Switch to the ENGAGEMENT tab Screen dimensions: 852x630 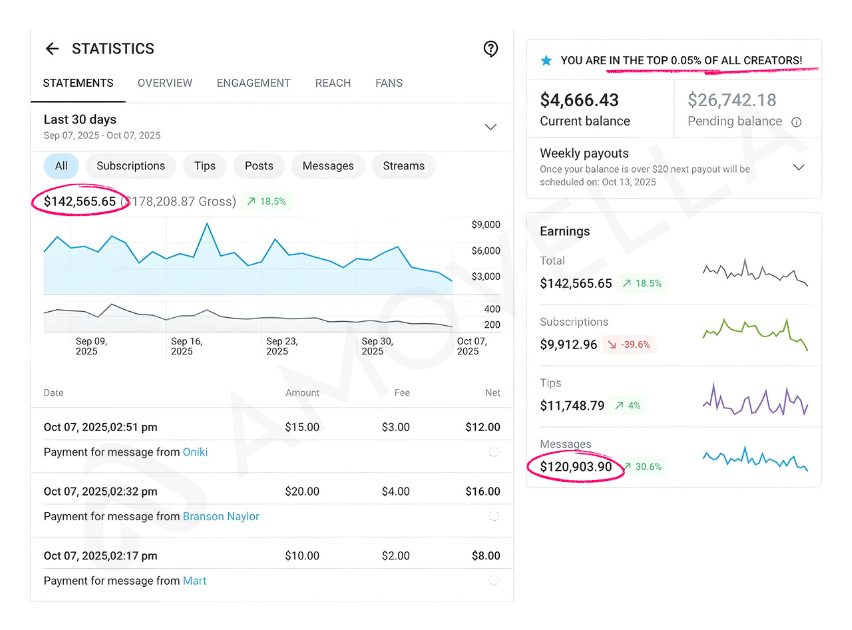(x=253, y=84)
